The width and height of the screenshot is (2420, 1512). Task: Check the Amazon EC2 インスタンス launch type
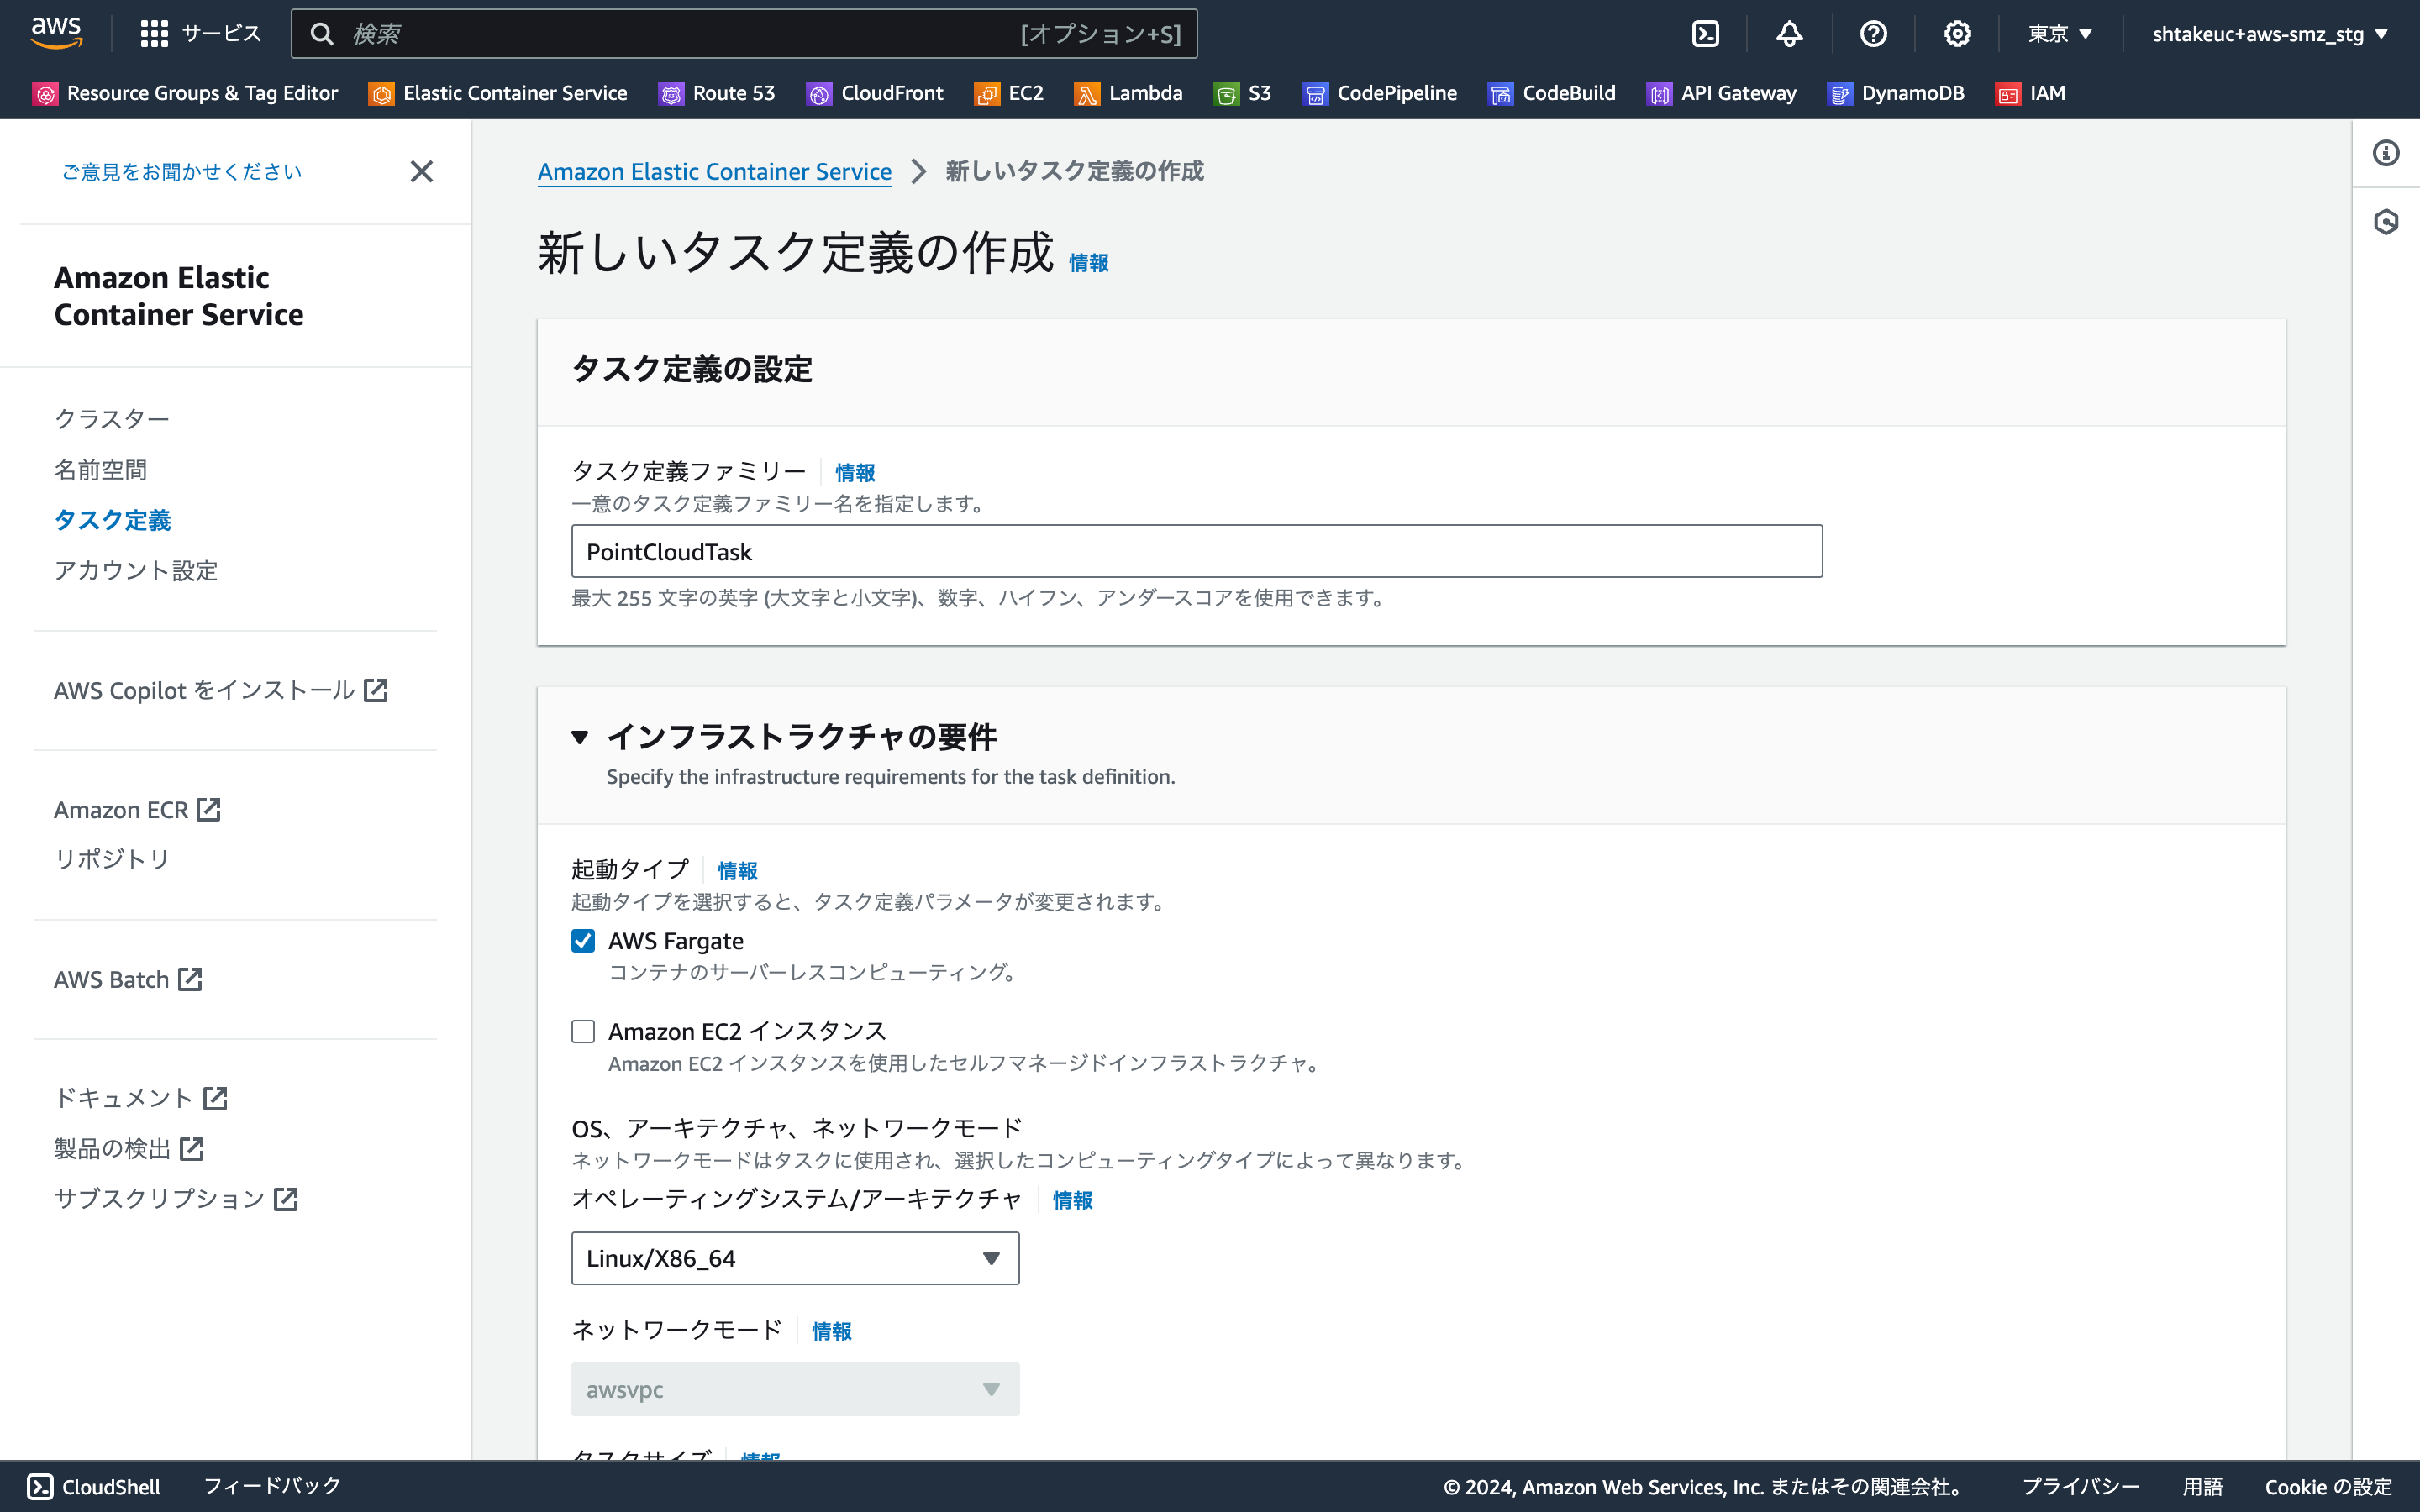pyautogui.click(x=583, y=1031)
